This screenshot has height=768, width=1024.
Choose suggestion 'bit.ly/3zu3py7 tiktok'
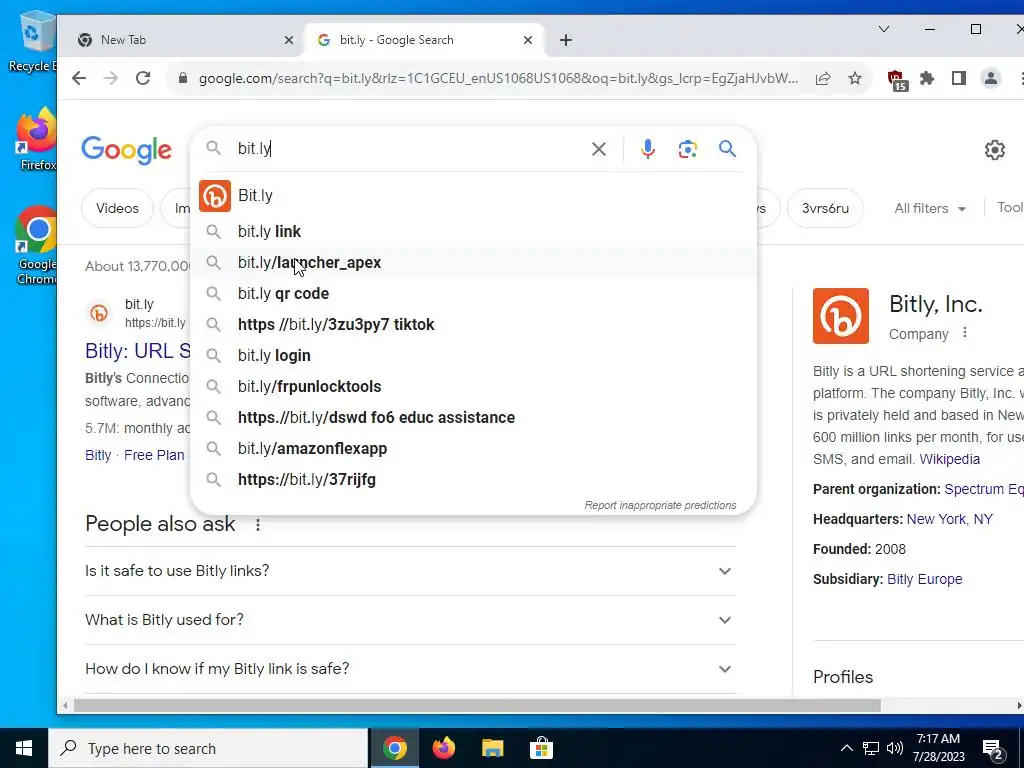(x=473, y=325)
